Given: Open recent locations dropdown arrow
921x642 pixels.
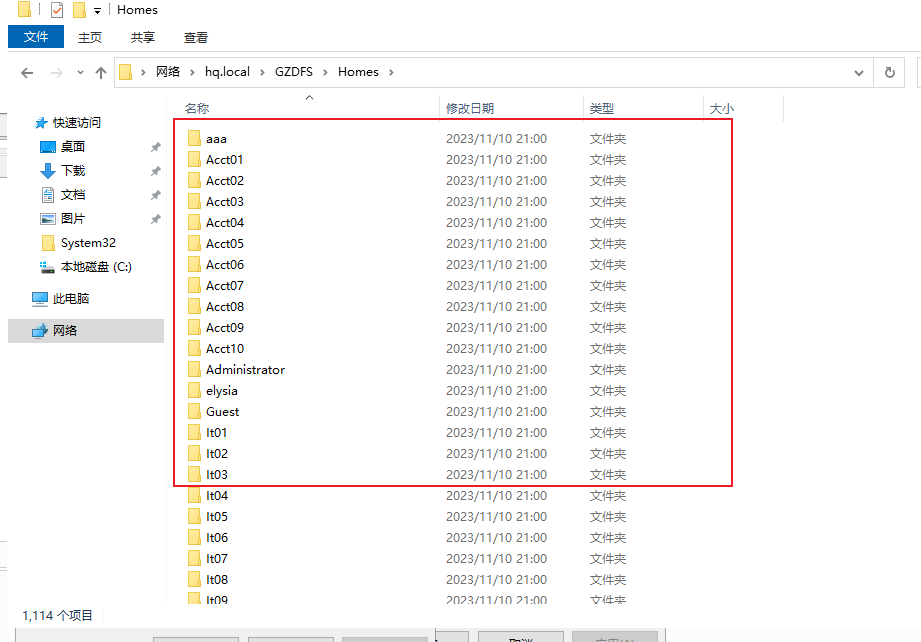Looking at the screenshot, I should pos(80,73).
